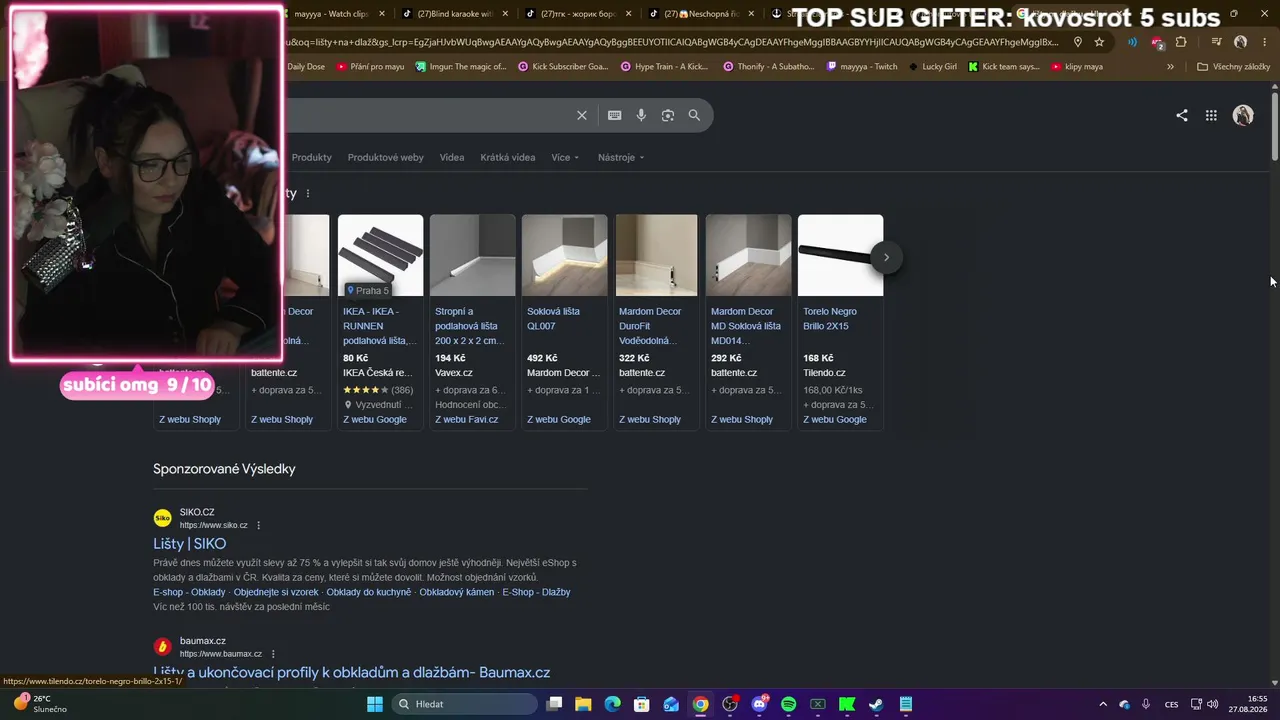Viewport: 1280px width, 720px height.
Task: Open the volume control in system tray
Action: click(1212, 704)
